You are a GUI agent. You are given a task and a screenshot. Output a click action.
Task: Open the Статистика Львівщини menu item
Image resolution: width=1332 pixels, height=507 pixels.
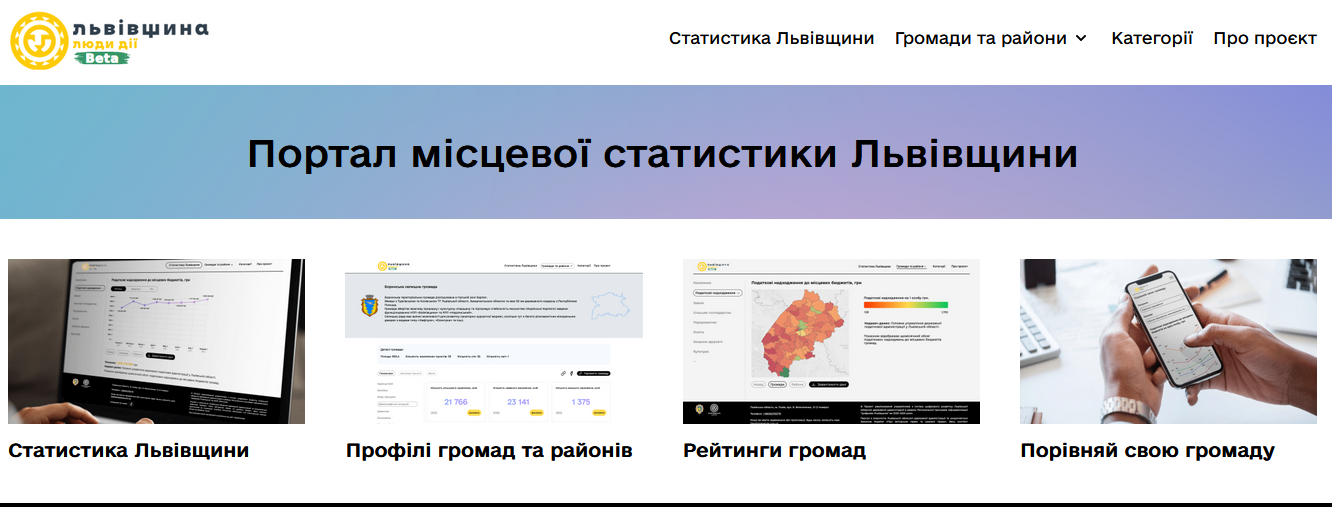coord(771,39)
